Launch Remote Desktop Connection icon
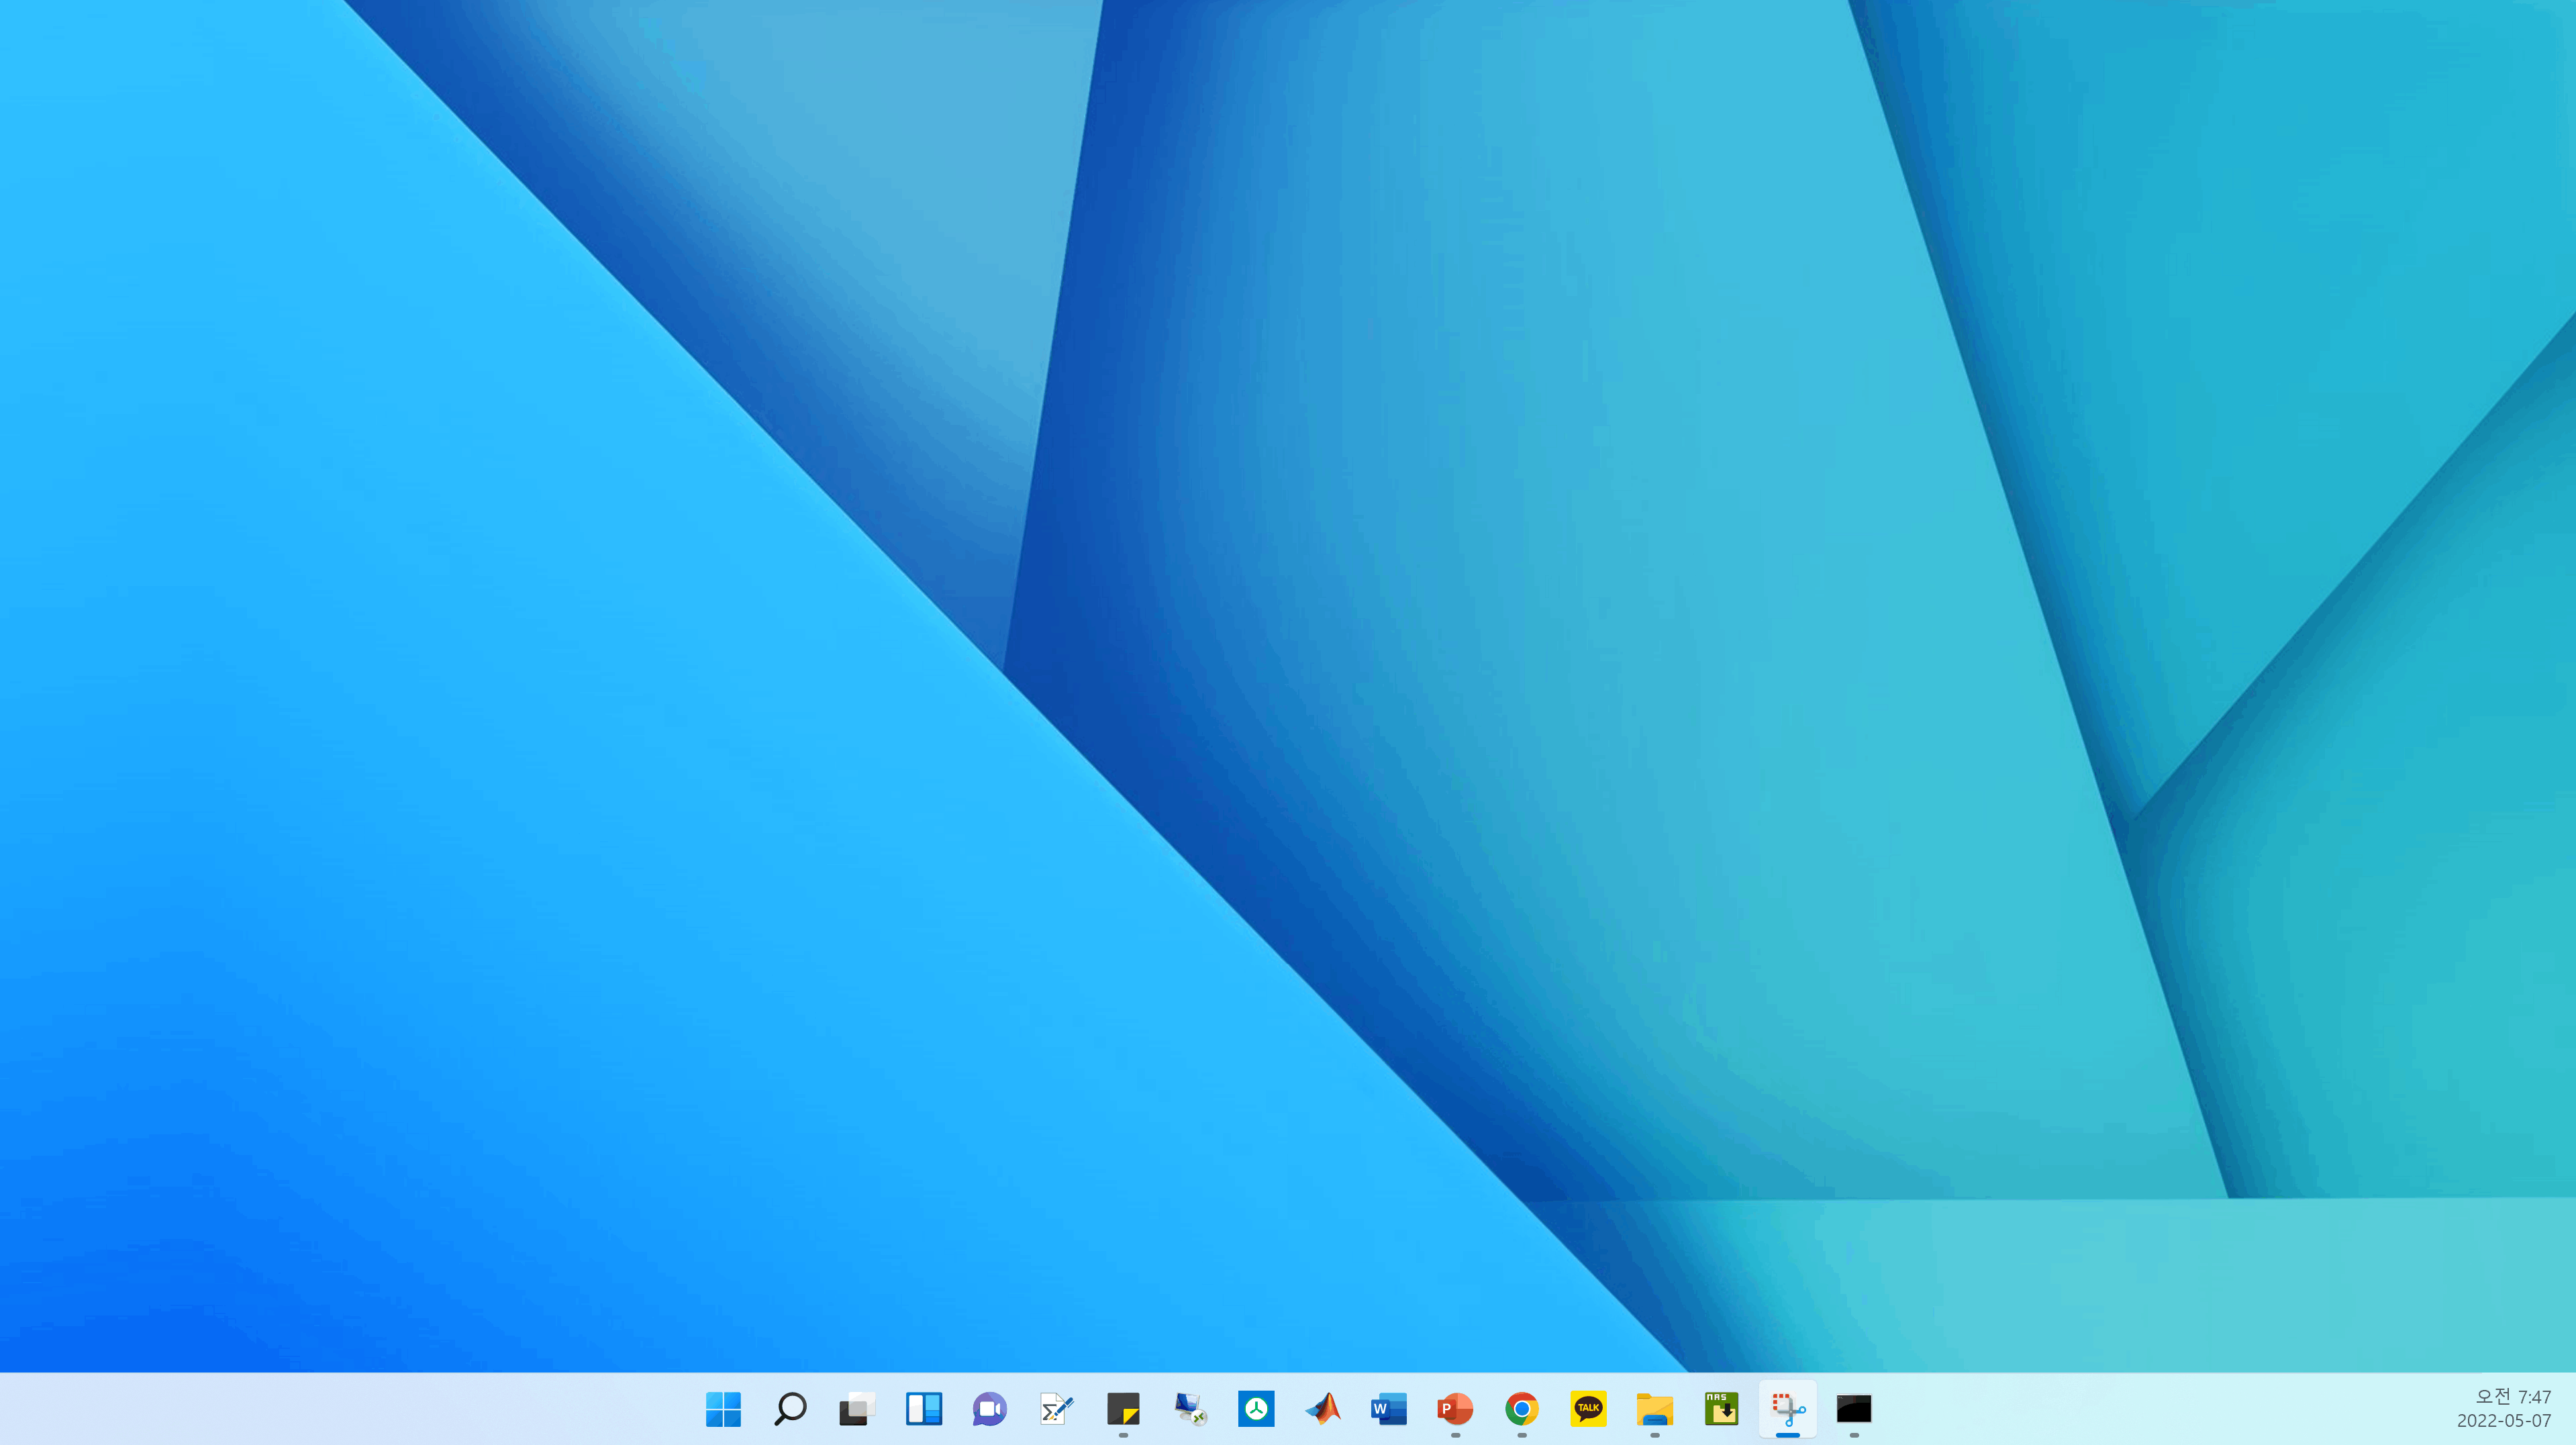 click(x=1189, y=1409)
